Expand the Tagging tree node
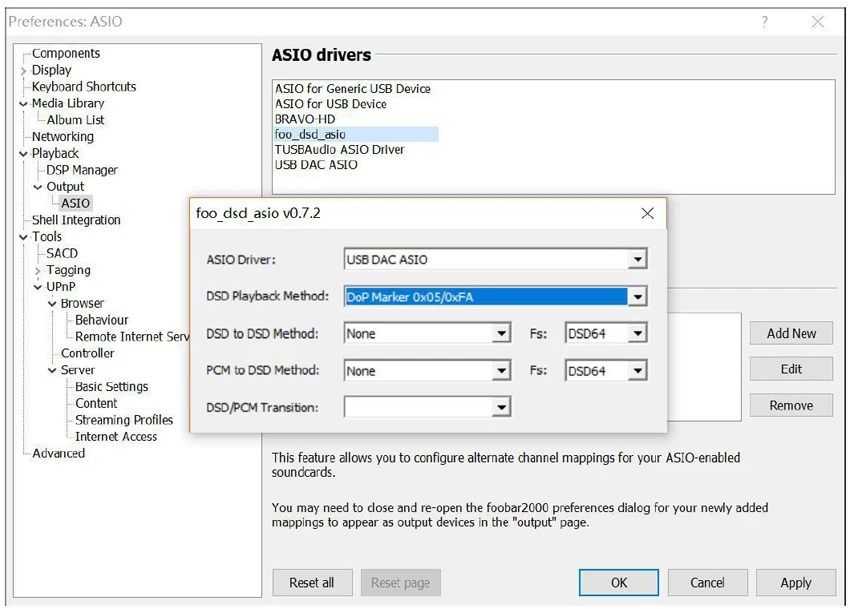Screen dimensions: 850x609 37,271
